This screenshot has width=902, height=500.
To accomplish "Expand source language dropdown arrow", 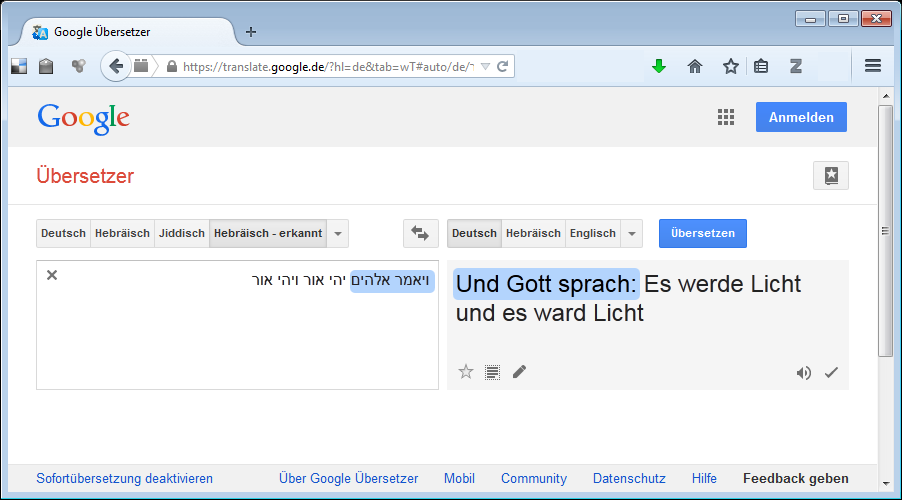I will (x=338, y=233).
